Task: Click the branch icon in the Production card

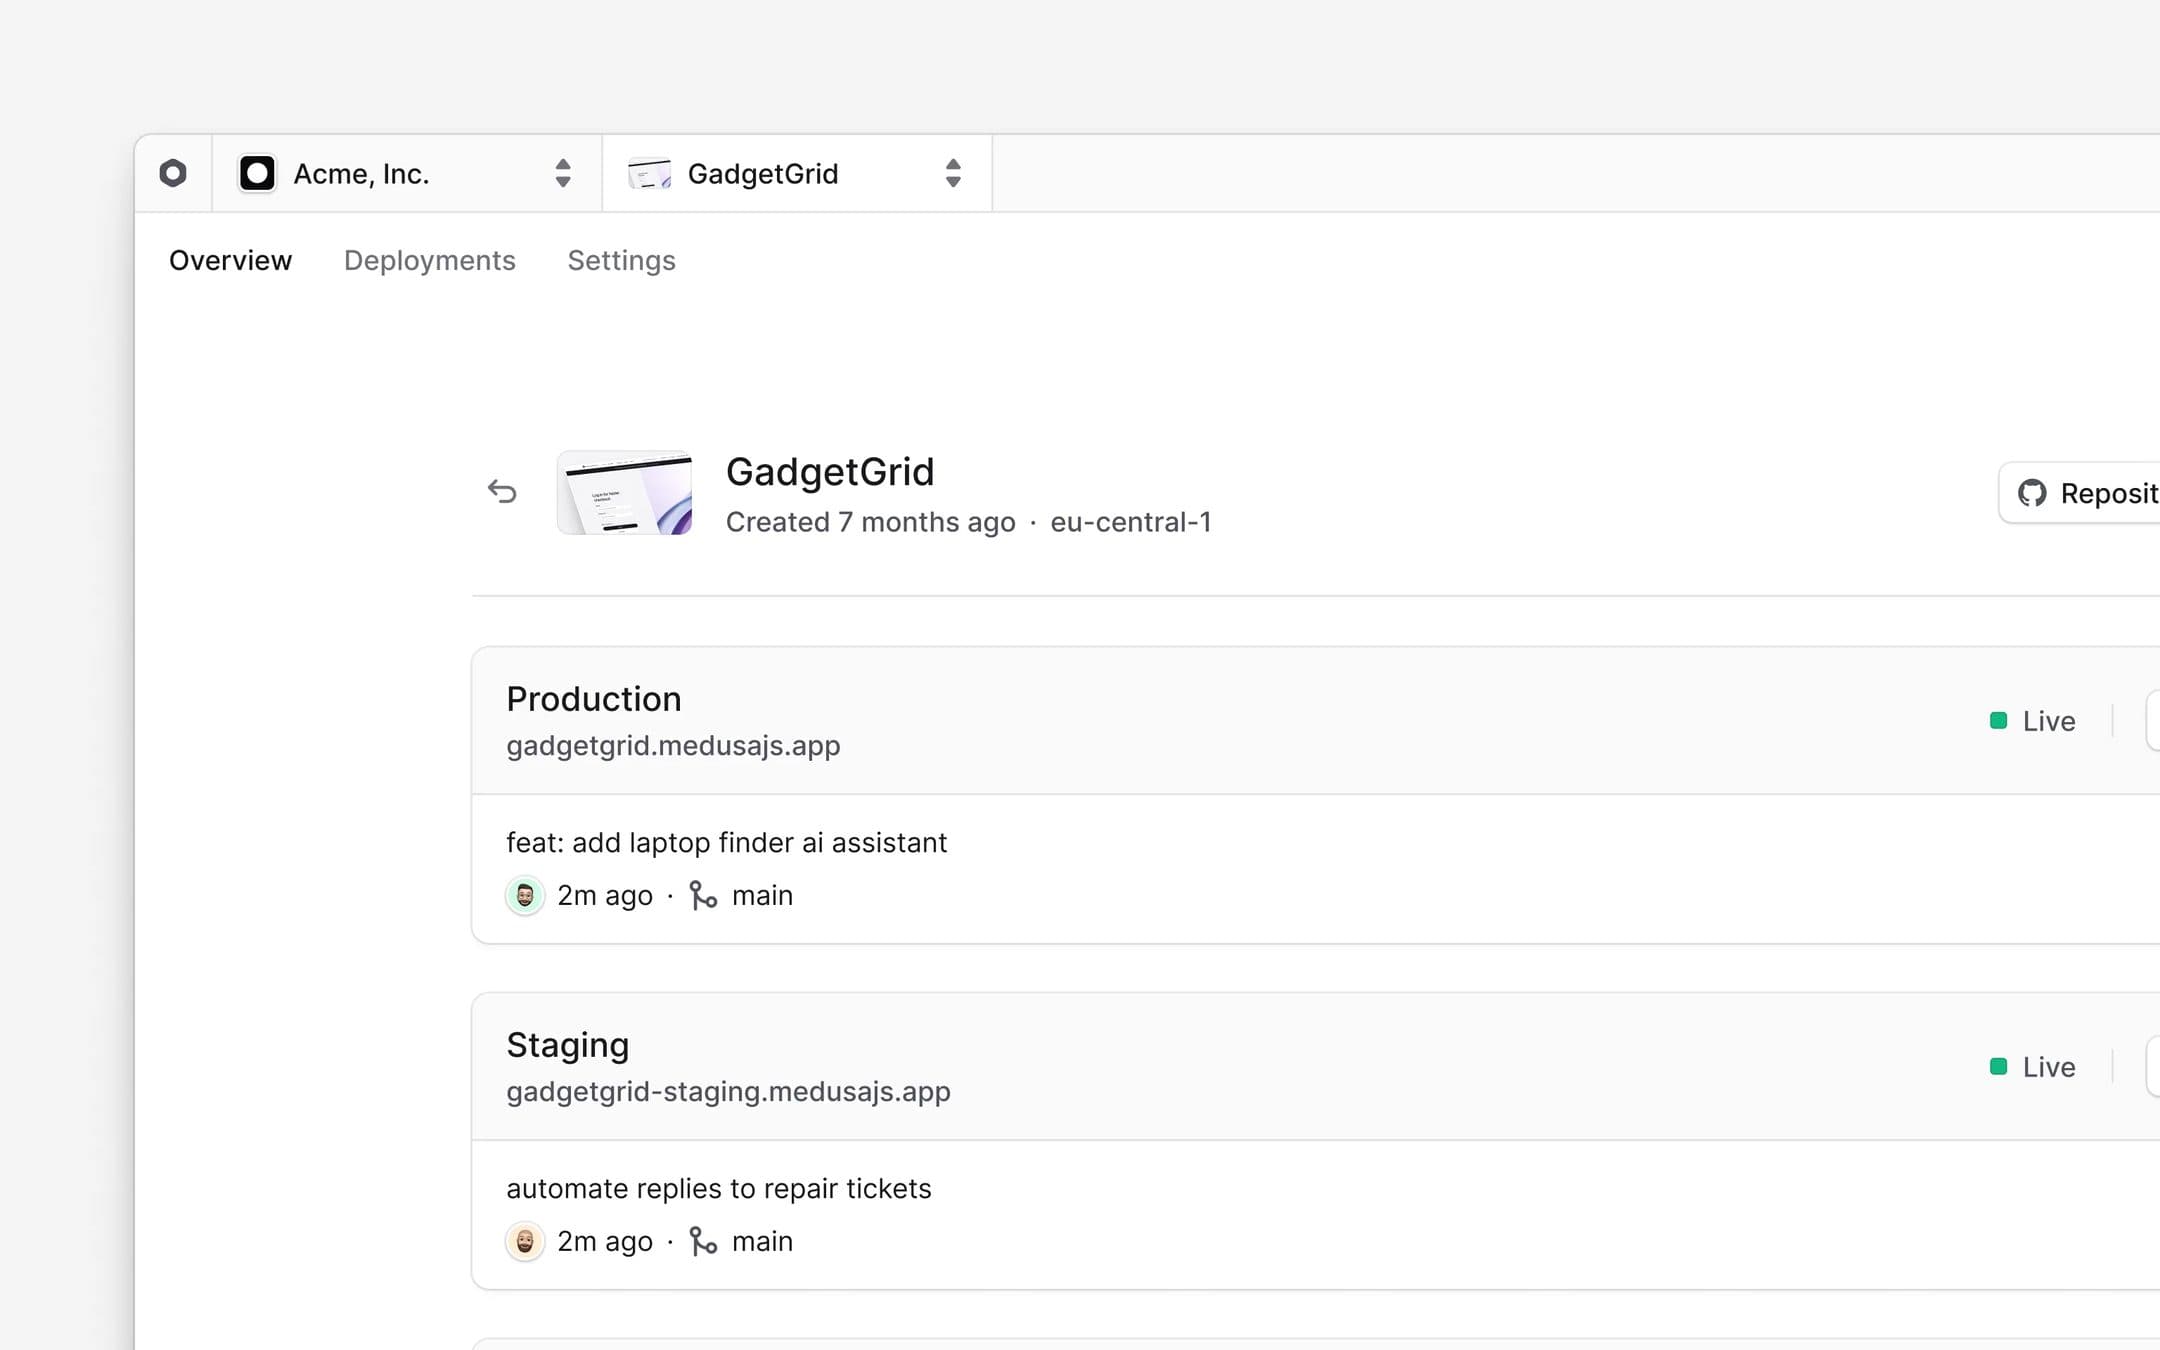Action: [703, 895]
